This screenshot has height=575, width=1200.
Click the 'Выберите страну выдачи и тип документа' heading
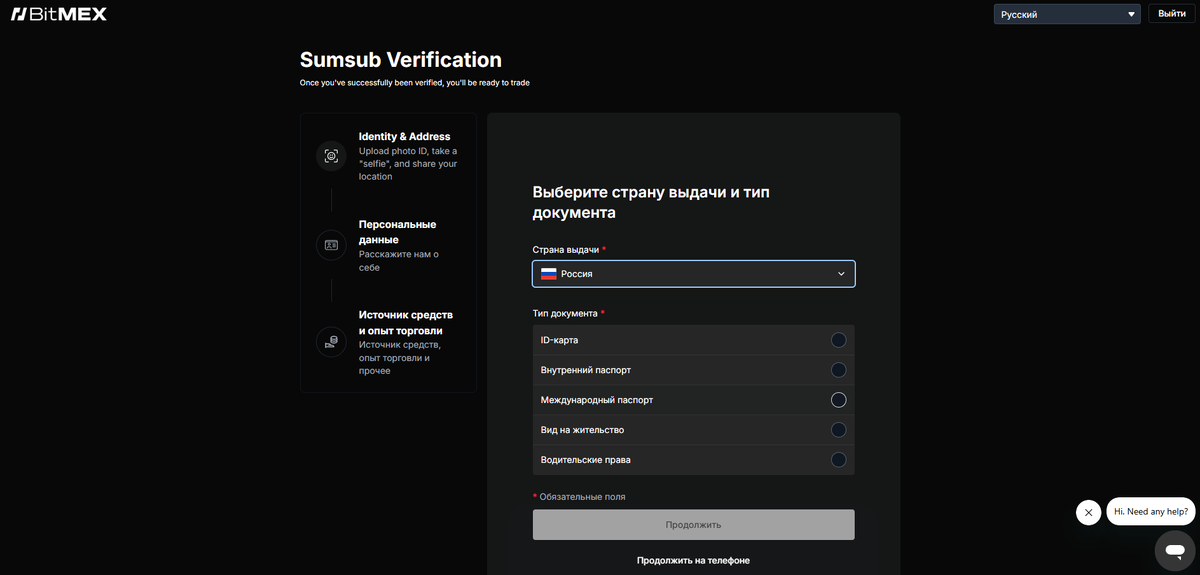tap(650, 203)
